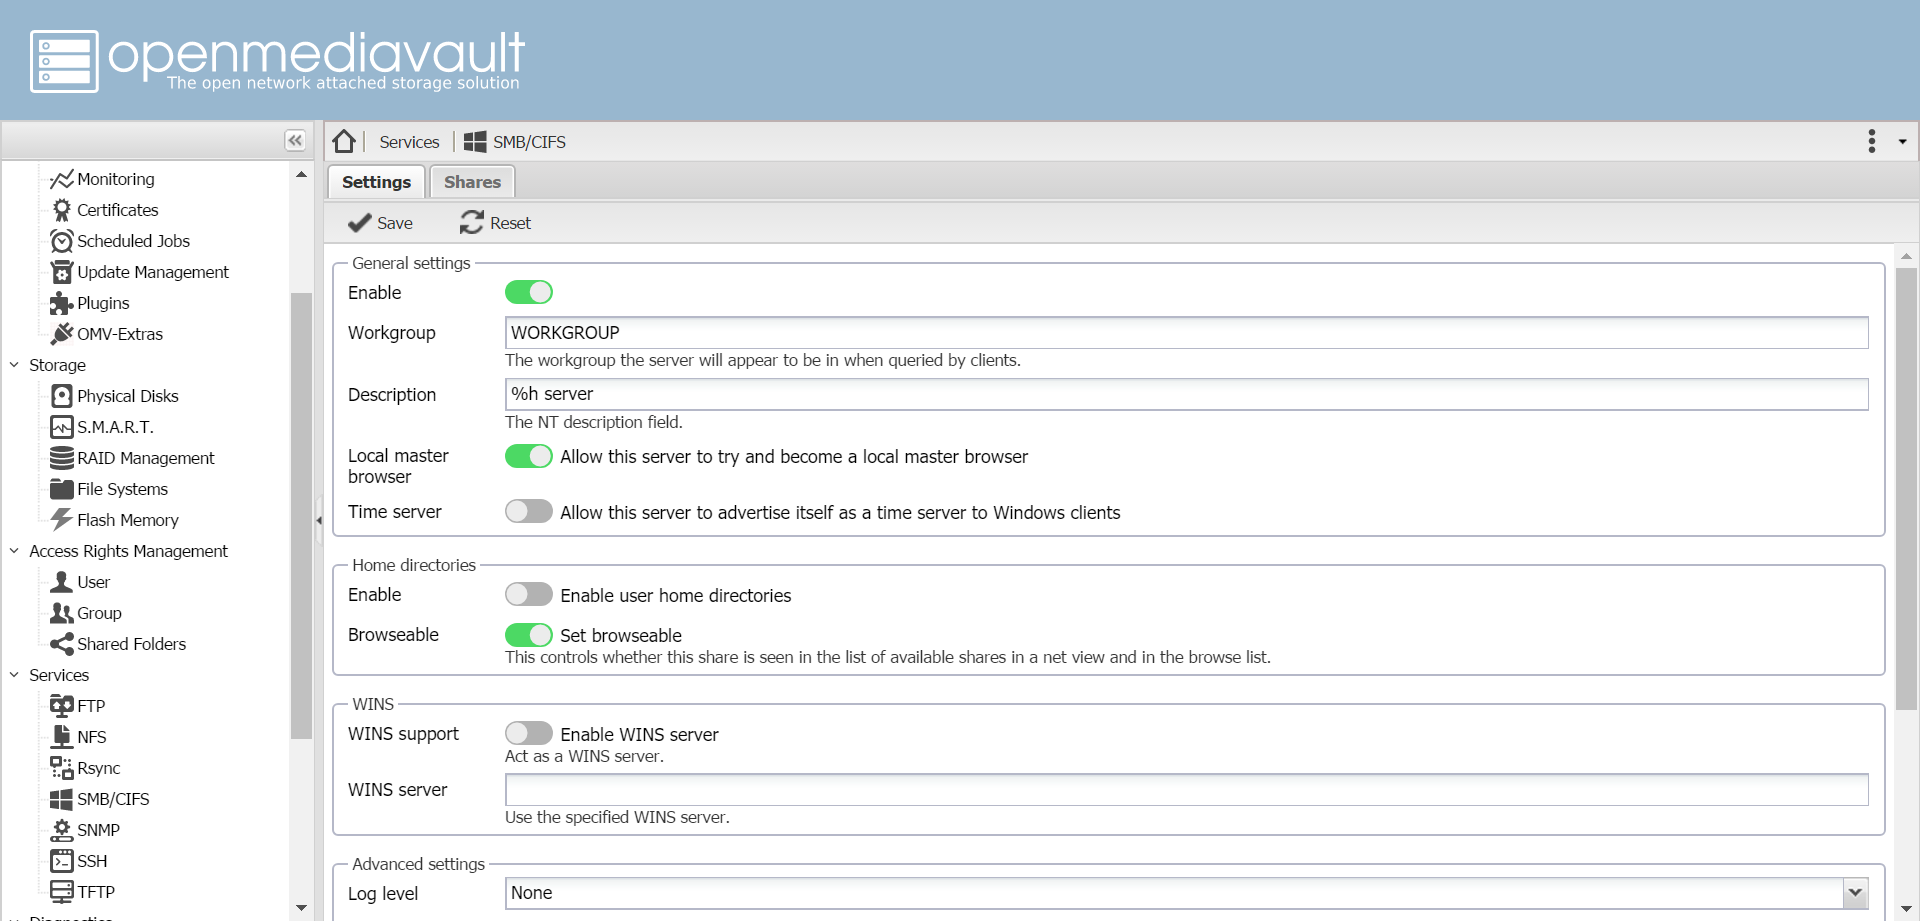The height and width of the screenshot is (921, 1920).
Task: Click the openmediavault logo icon
Action: [64, 61]
